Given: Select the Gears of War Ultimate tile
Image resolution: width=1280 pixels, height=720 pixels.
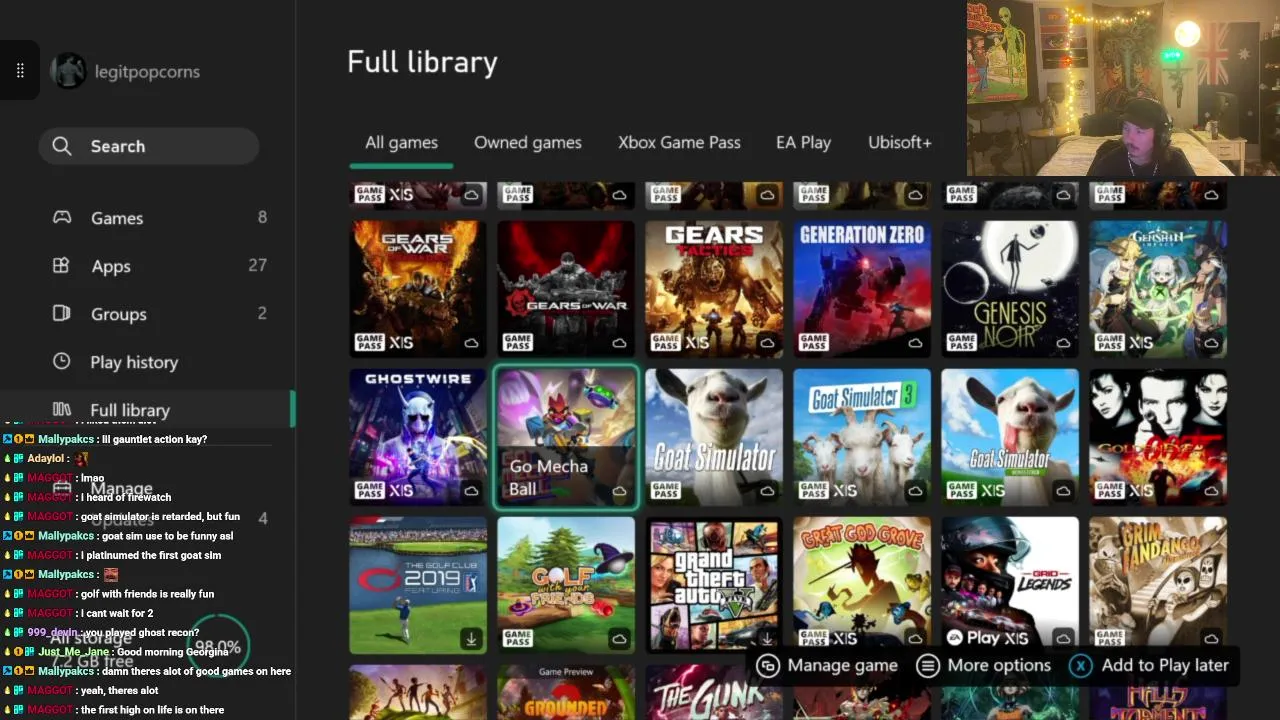Looking at the screenshot, I should (x=418, y=288).
